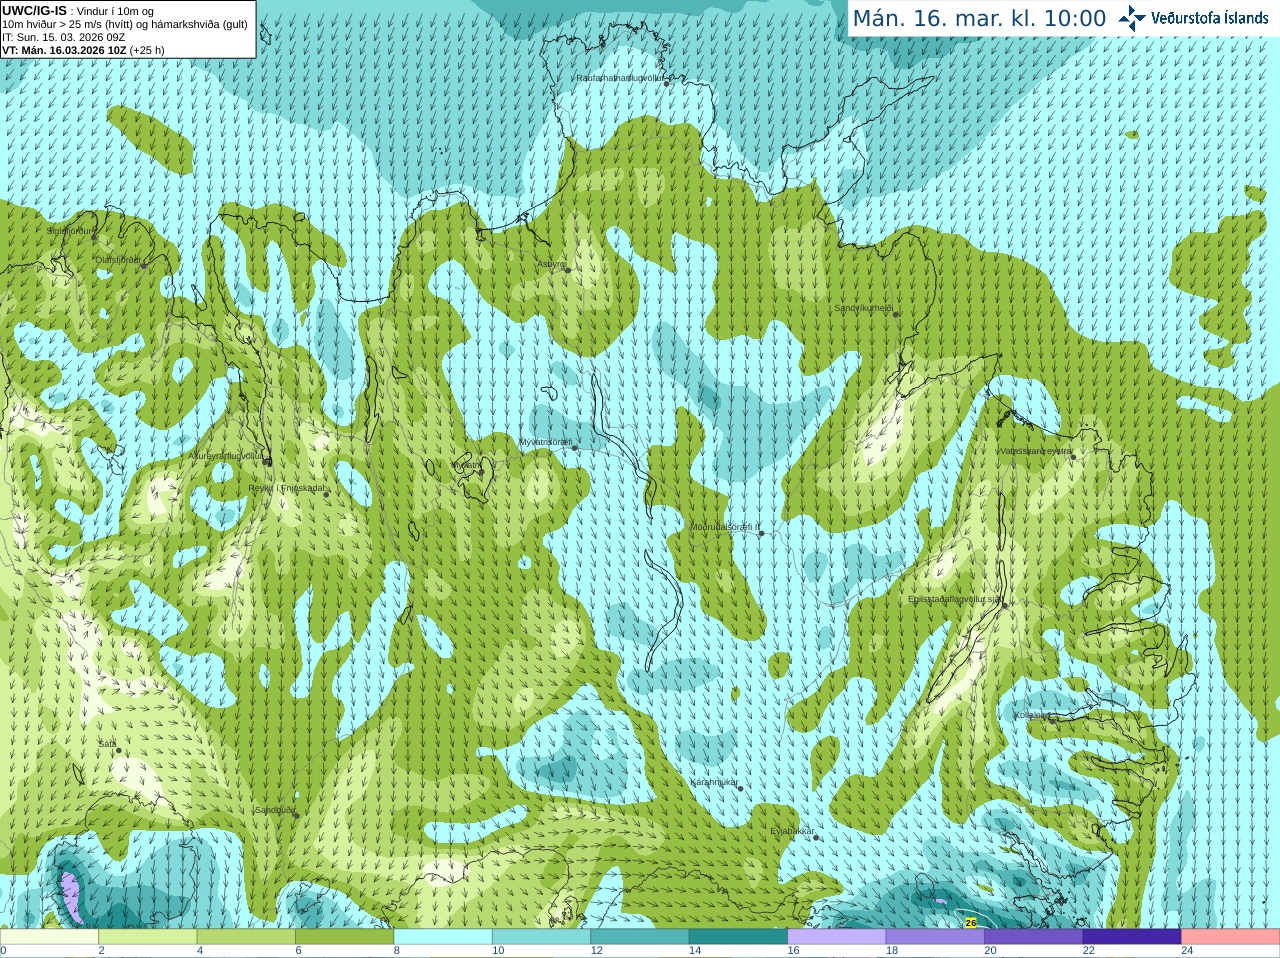This screenshot has height=958, width=1280.
Task: Select the Akureyrarflugvöllur station marker
Action: [x=267, y=461]
